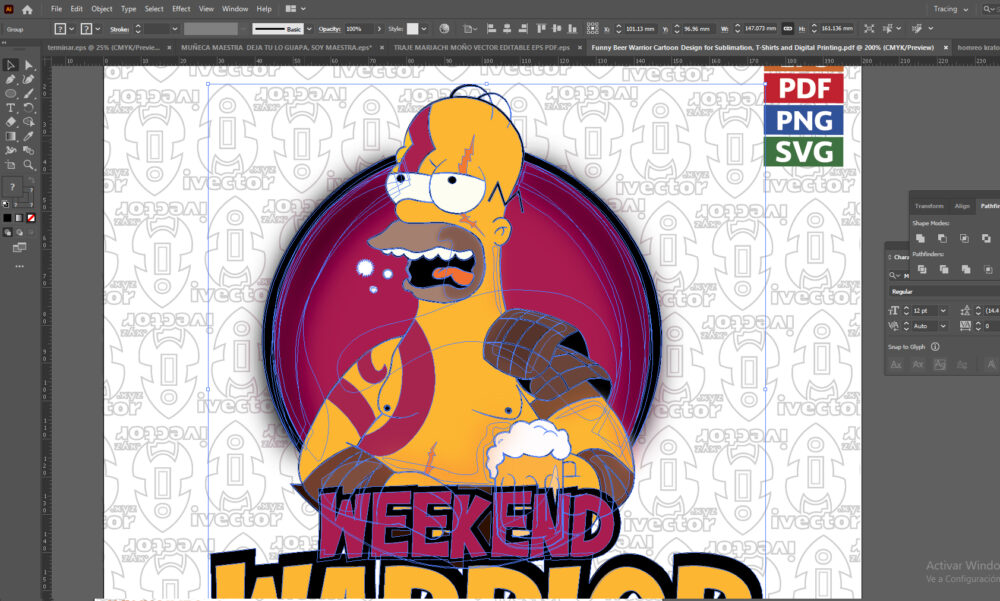Expand the opacity options arrow
1000x601 pixels.
click(x=379, y=29)
